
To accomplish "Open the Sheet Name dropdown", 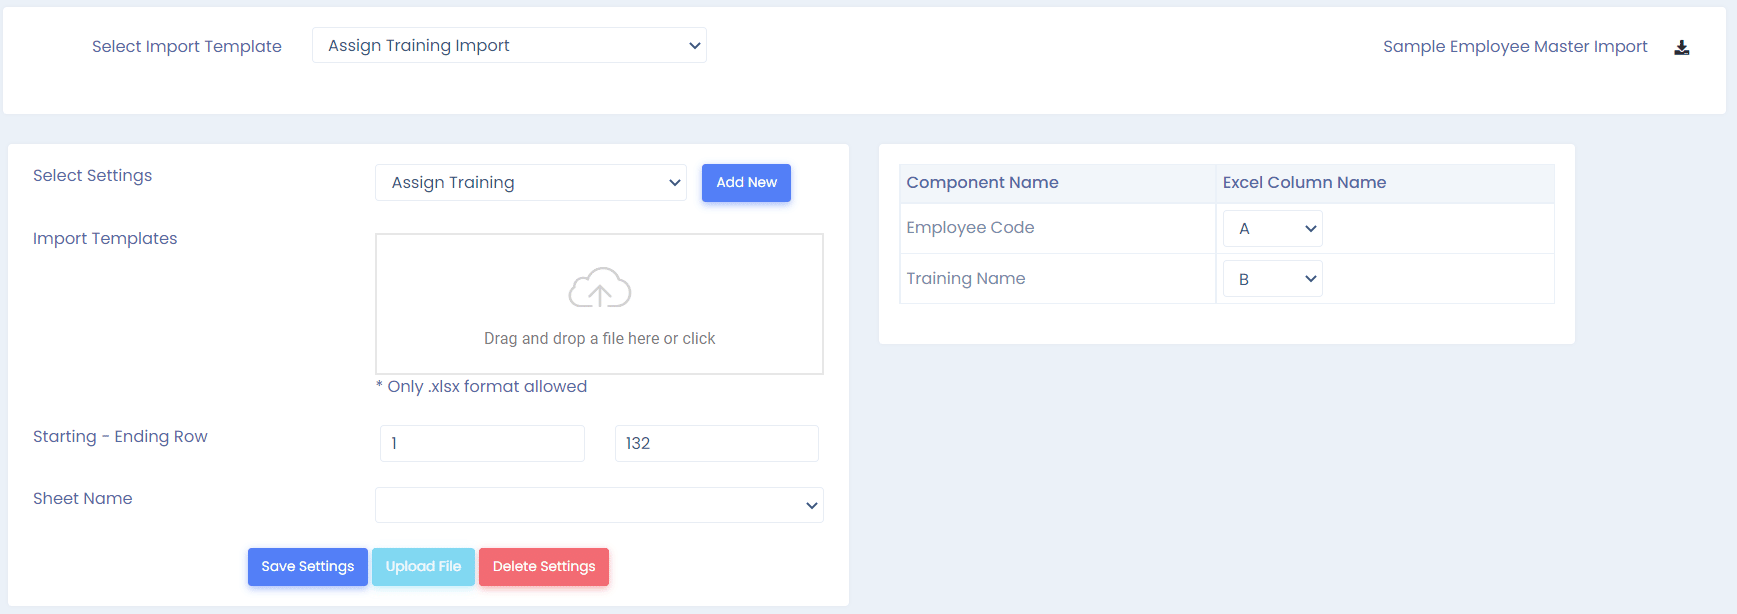I will coord(598,505).
